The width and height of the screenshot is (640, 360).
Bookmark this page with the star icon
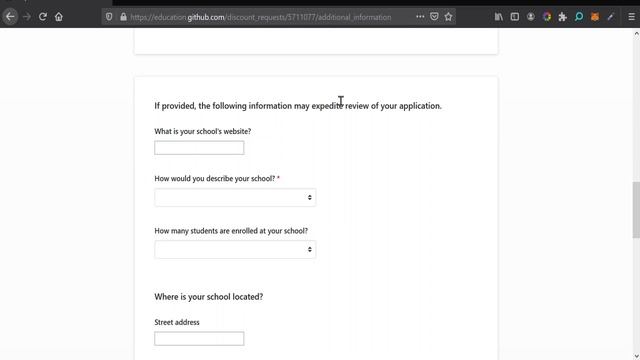449,17
